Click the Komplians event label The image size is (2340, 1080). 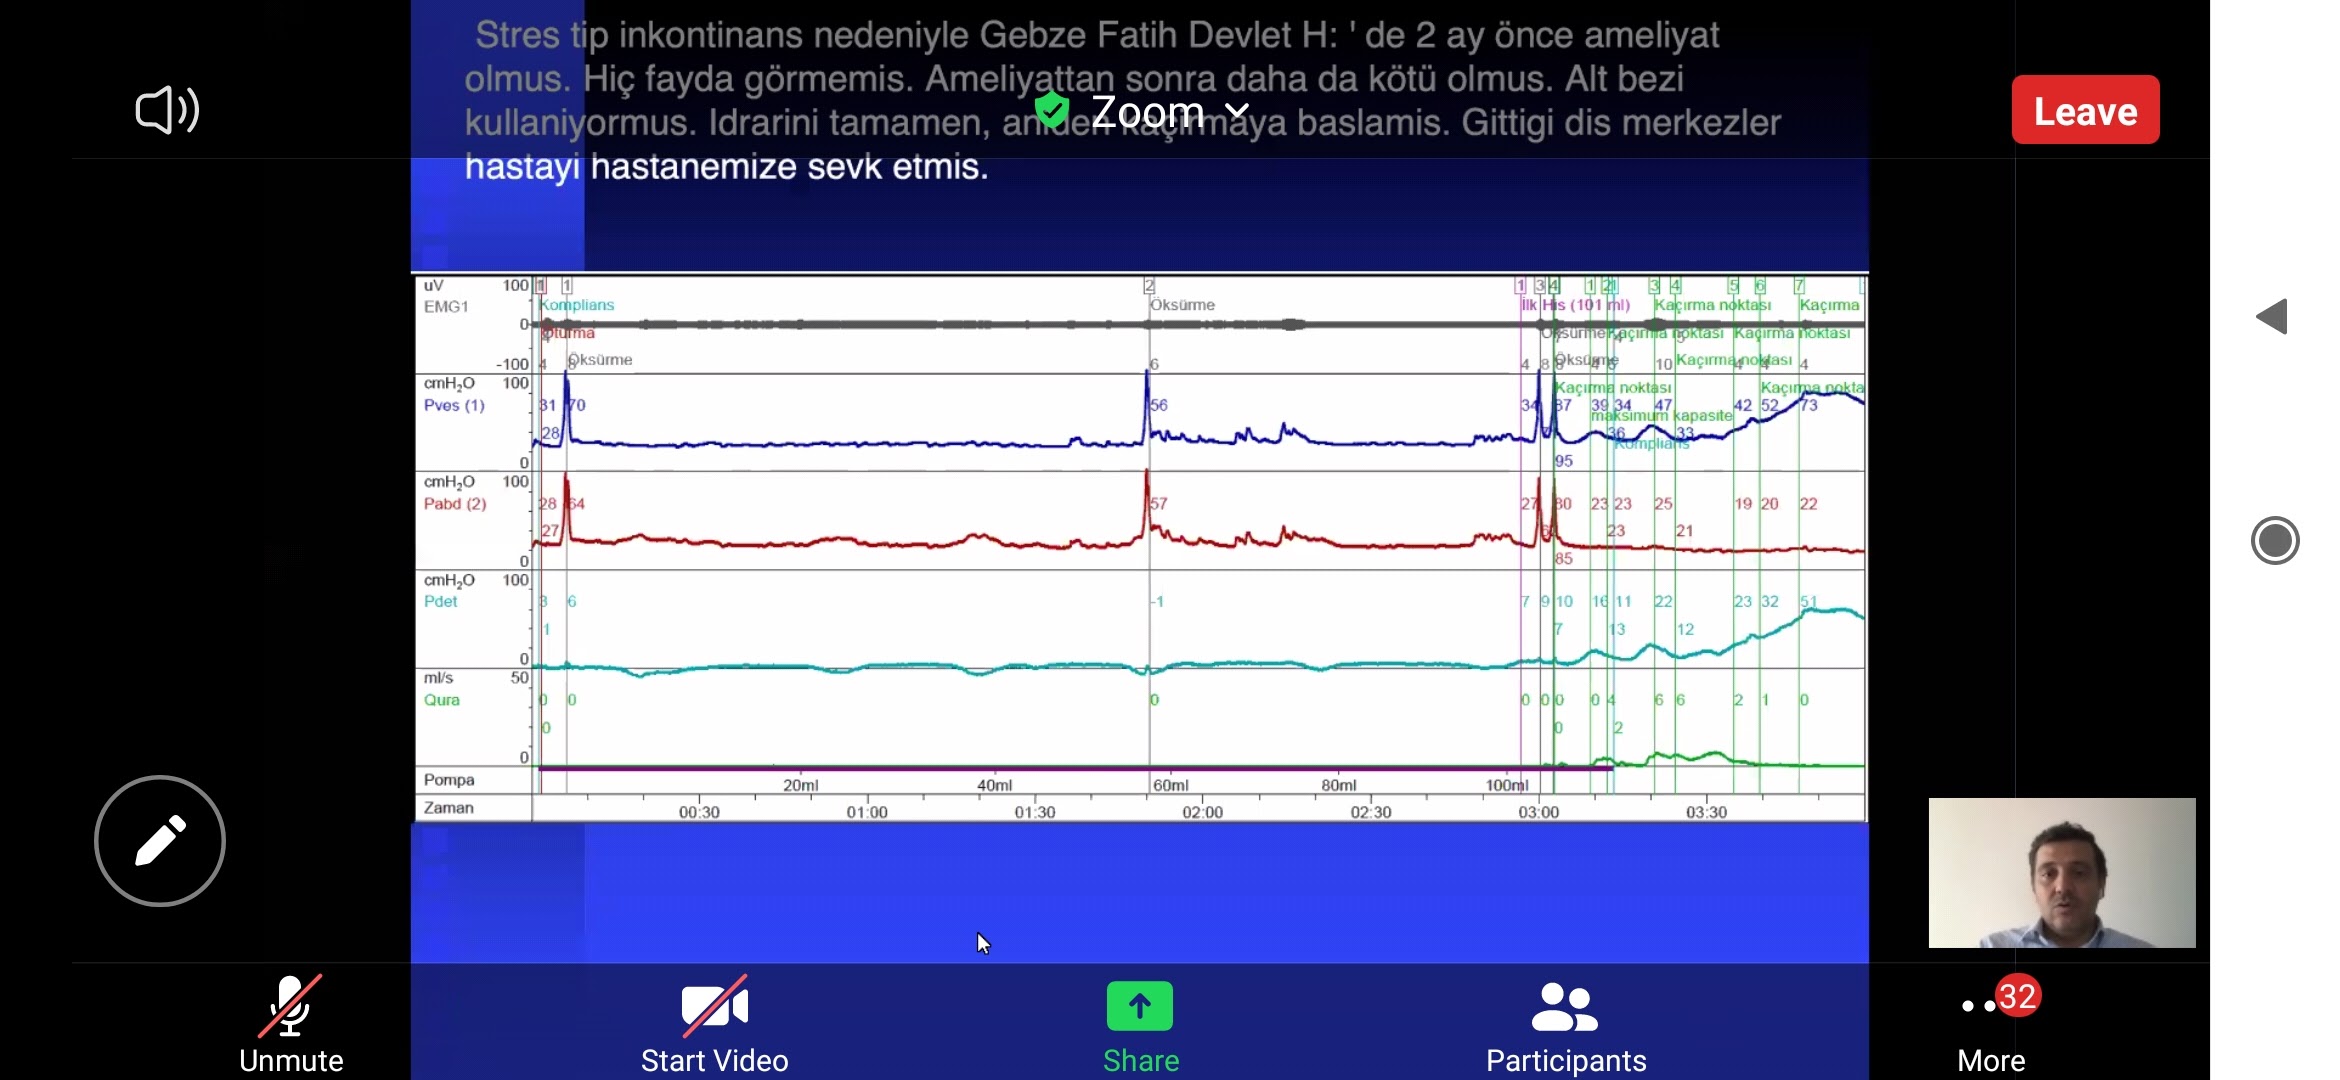coord(577,305)
